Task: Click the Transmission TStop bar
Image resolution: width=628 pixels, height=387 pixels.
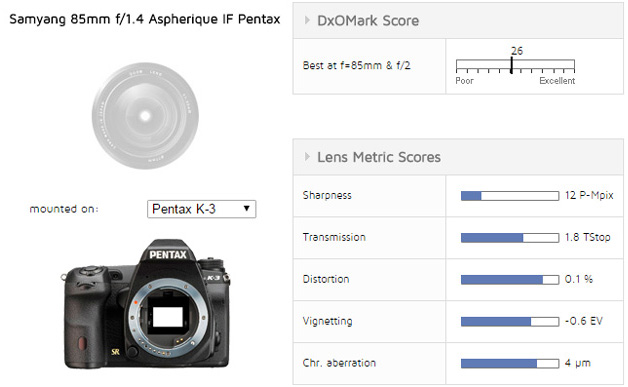Action: pyautogui.click(x=510, y=238)
